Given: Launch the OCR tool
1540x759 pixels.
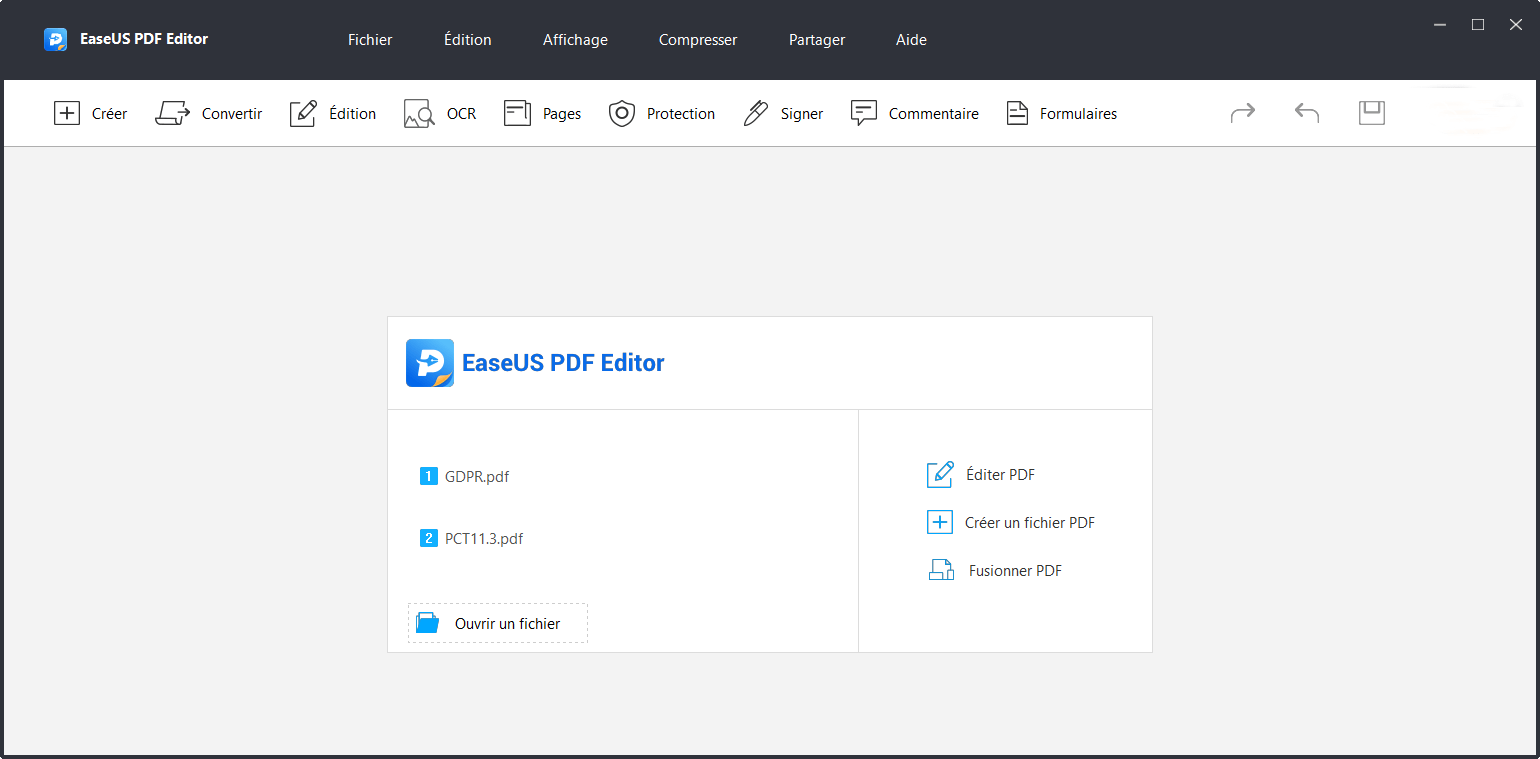Looking at the screenshot, I should (x=440, y=113).
